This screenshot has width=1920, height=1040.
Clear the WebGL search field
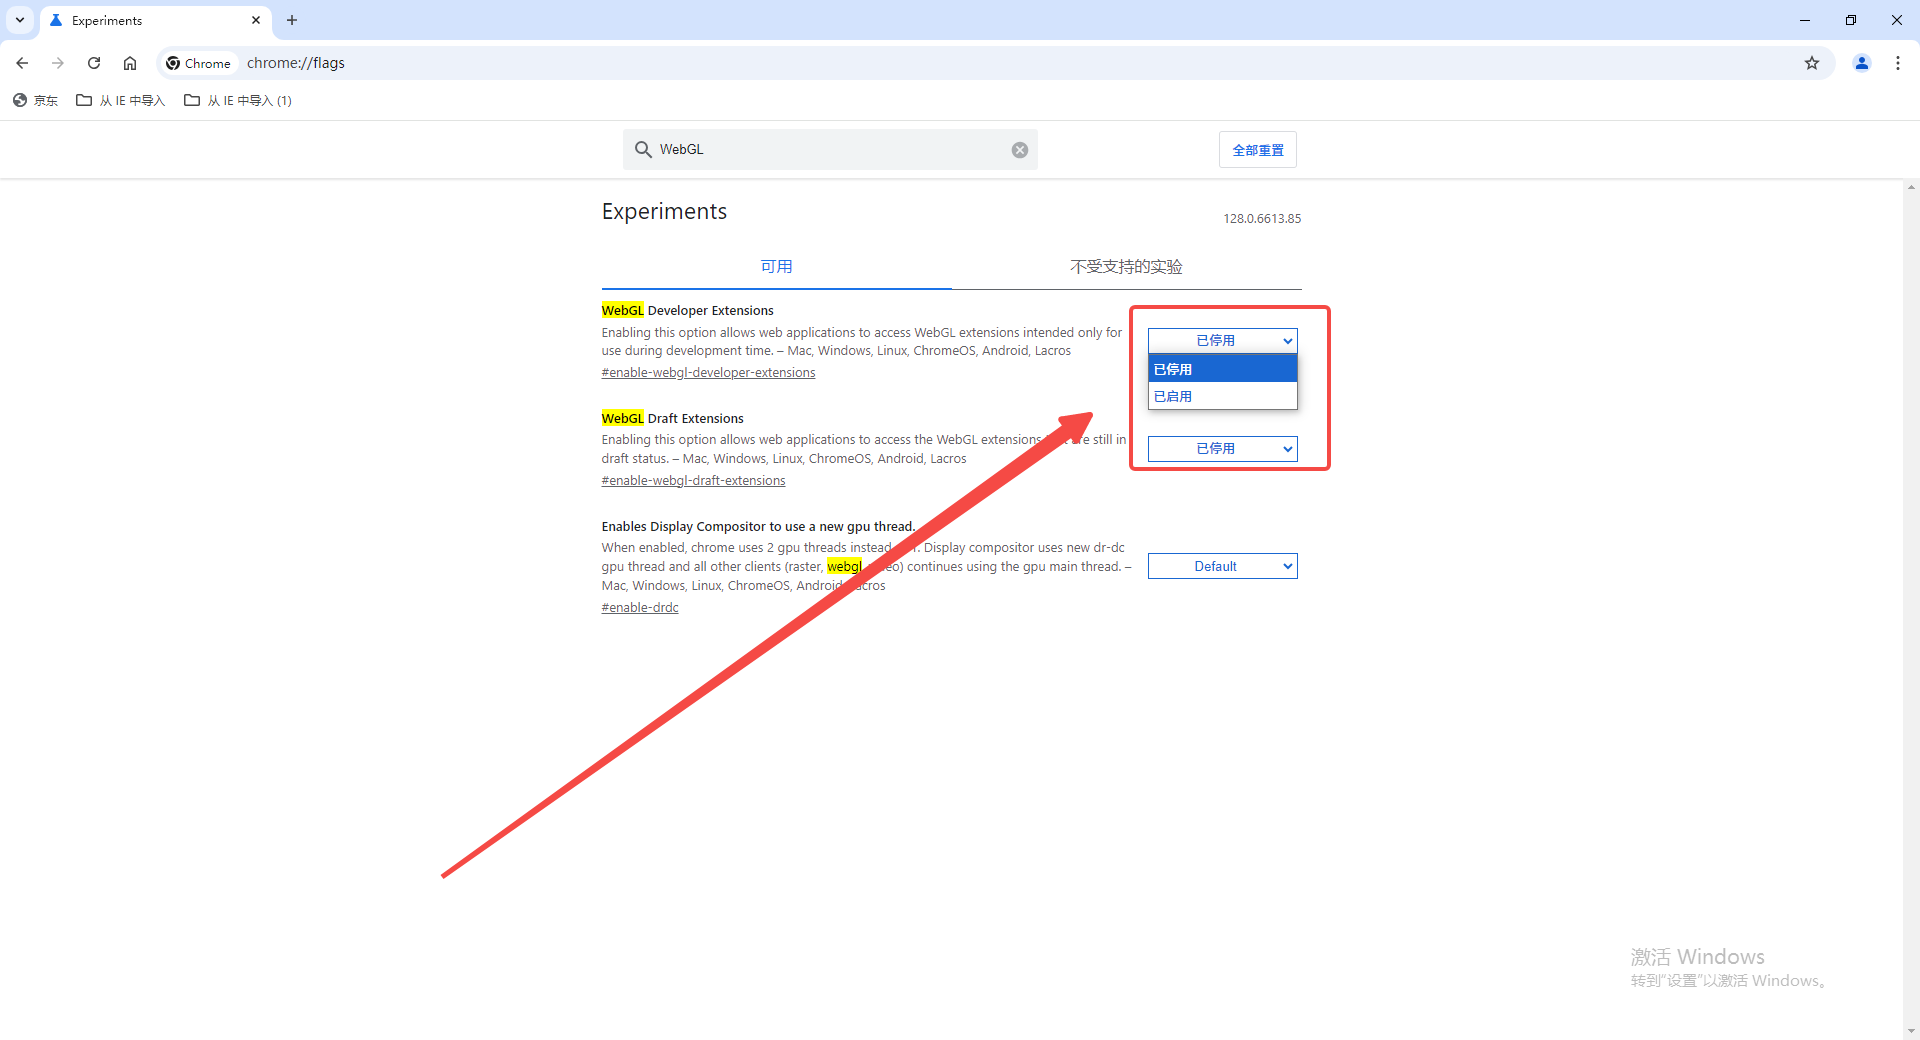(x=1020, y=150)
